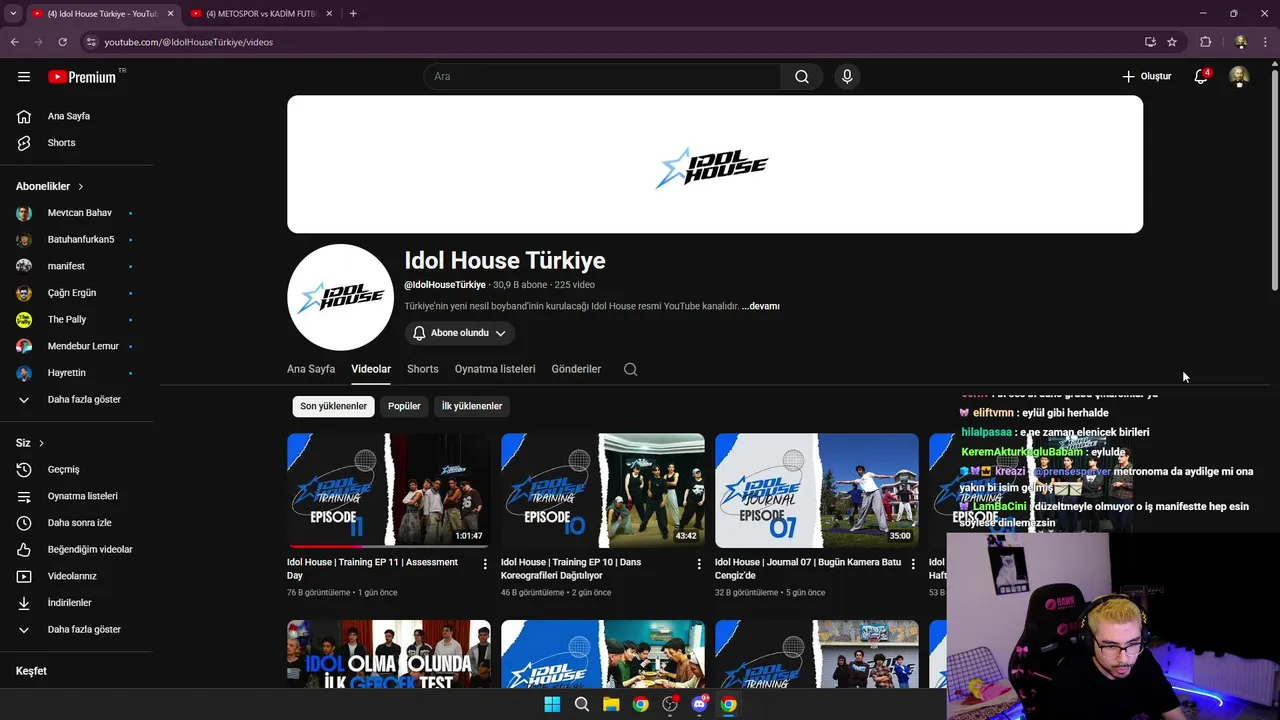Open the Gönderiler tab
This screenshot has width=1280, height=720.
[x=576, y=369]
